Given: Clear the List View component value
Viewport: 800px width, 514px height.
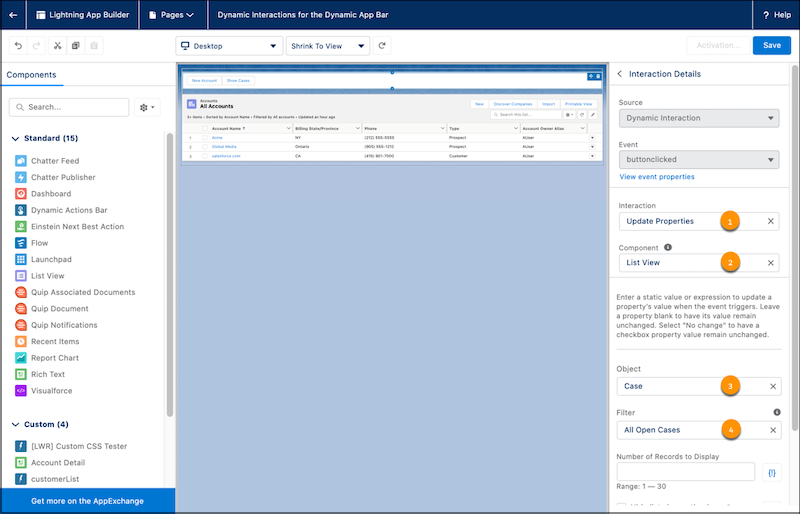Looking at the screenshot, I should pos(770,262).
